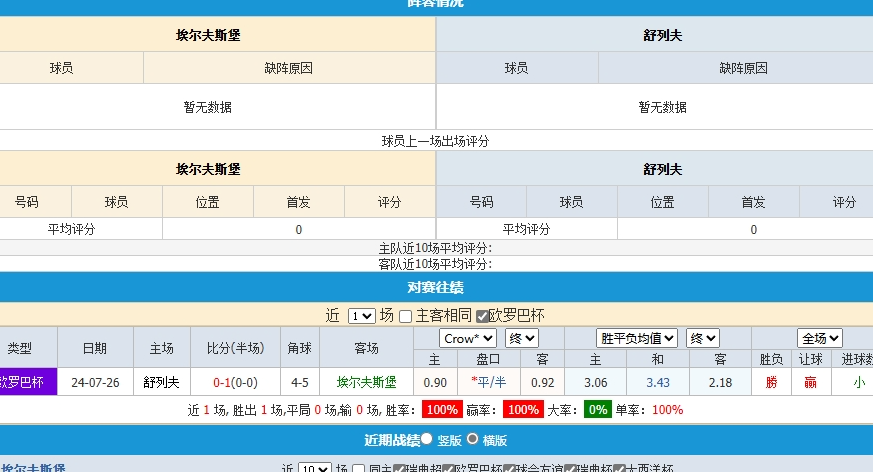
Task: Uncheck the 瑞典超 league filter
Action: [399, 469]
